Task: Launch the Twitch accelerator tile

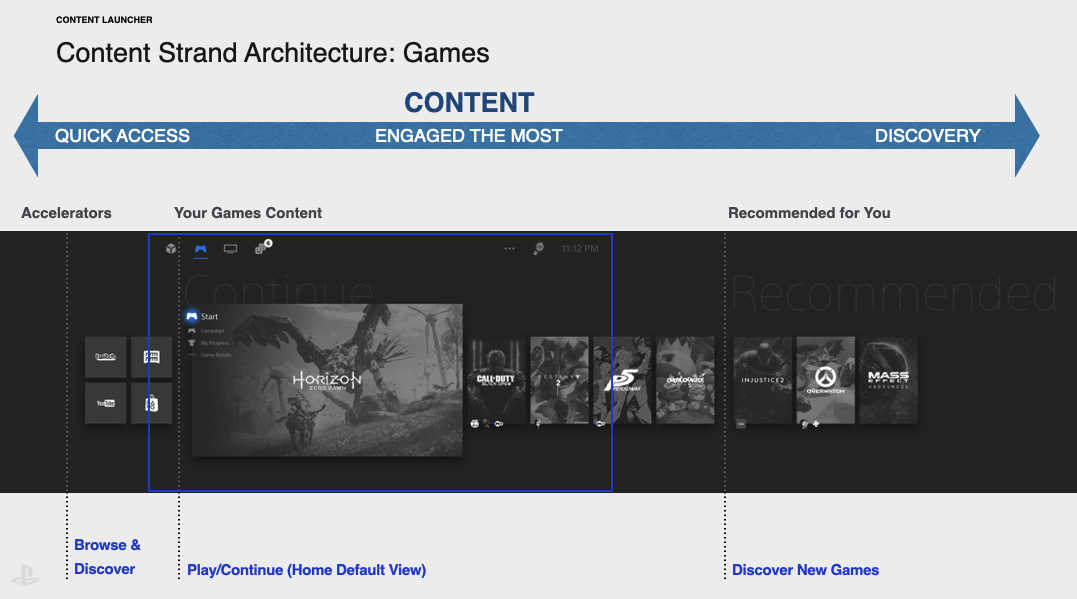Action: coord(106,357)
